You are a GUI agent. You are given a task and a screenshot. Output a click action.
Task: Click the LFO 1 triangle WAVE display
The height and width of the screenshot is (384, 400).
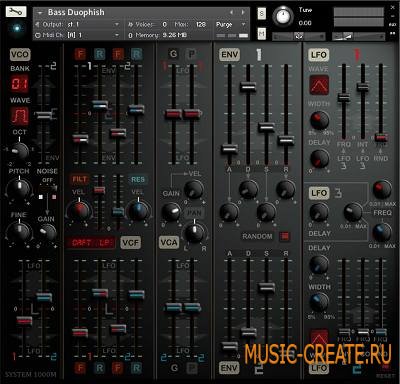click(x=319, y=85)
